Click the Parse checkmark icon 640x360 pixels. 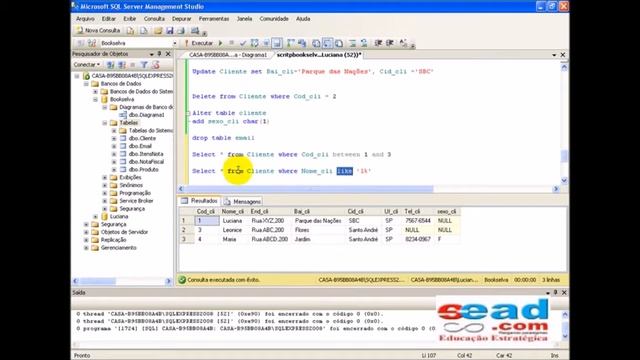(243, 43)
